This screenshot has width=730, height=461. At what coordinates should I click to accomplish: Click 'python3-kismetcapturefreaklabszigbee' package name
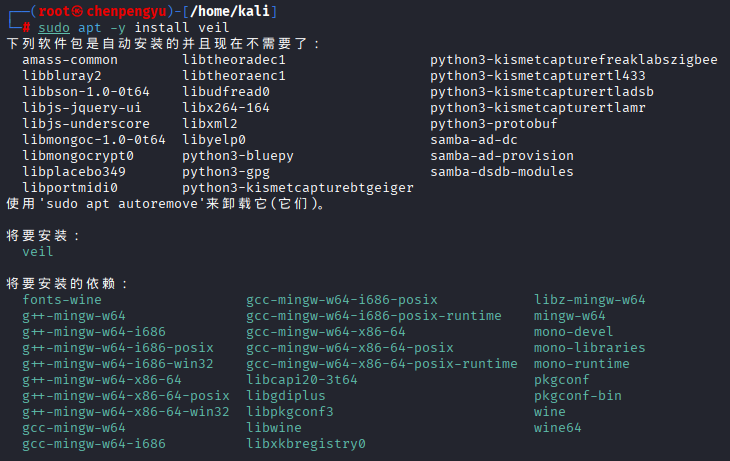click(x=574, y=60)
